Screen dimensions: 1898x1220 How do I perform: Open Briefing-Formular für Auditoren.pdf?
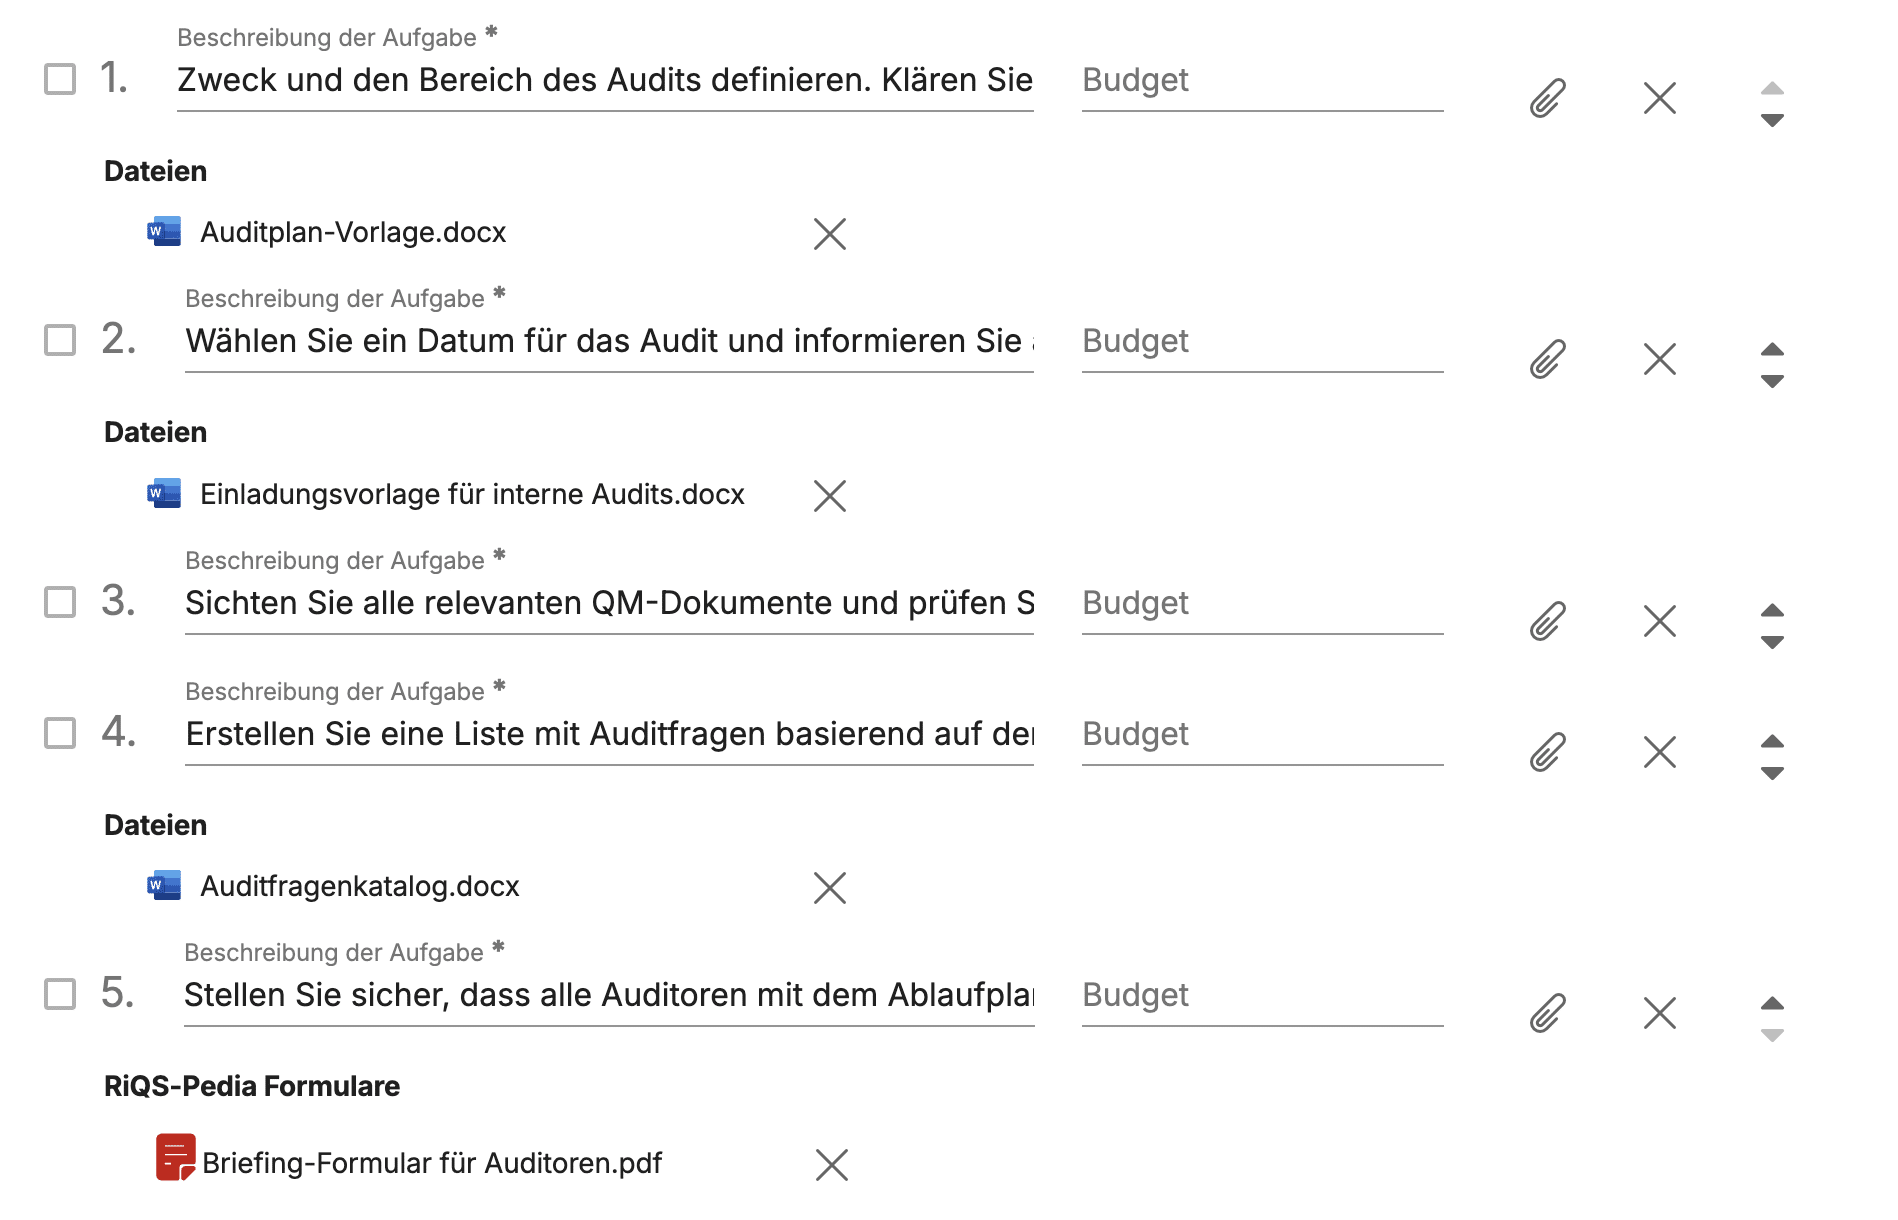431,1163
